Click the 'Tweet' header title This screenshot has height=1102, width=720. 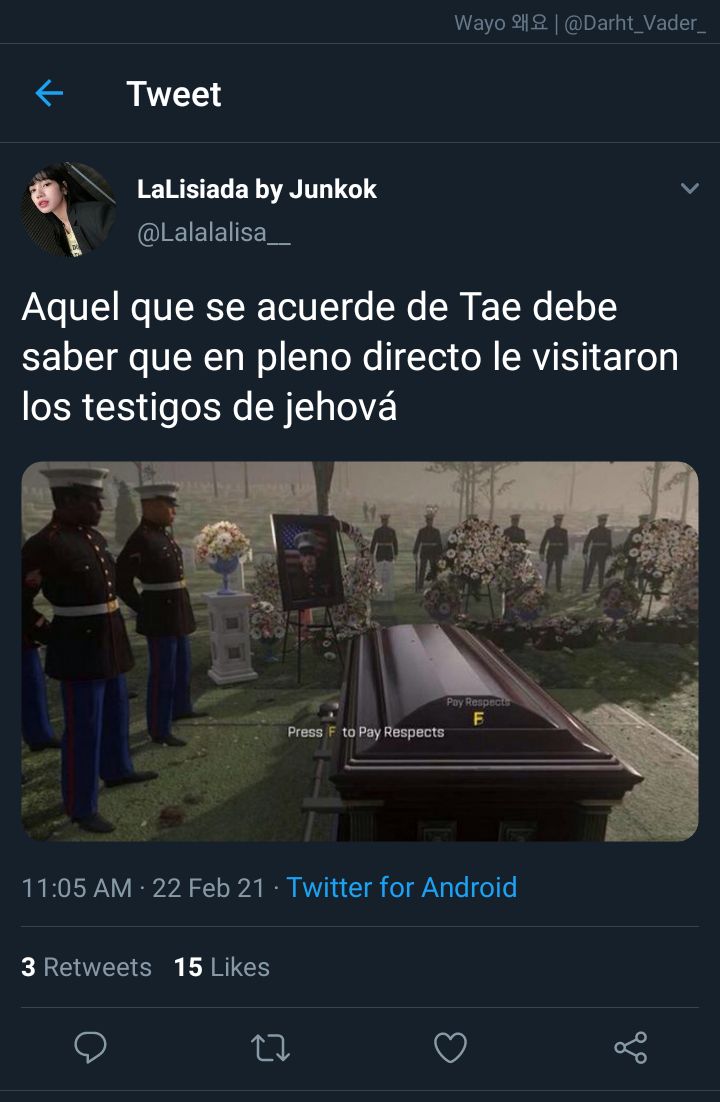coord(174,93)
